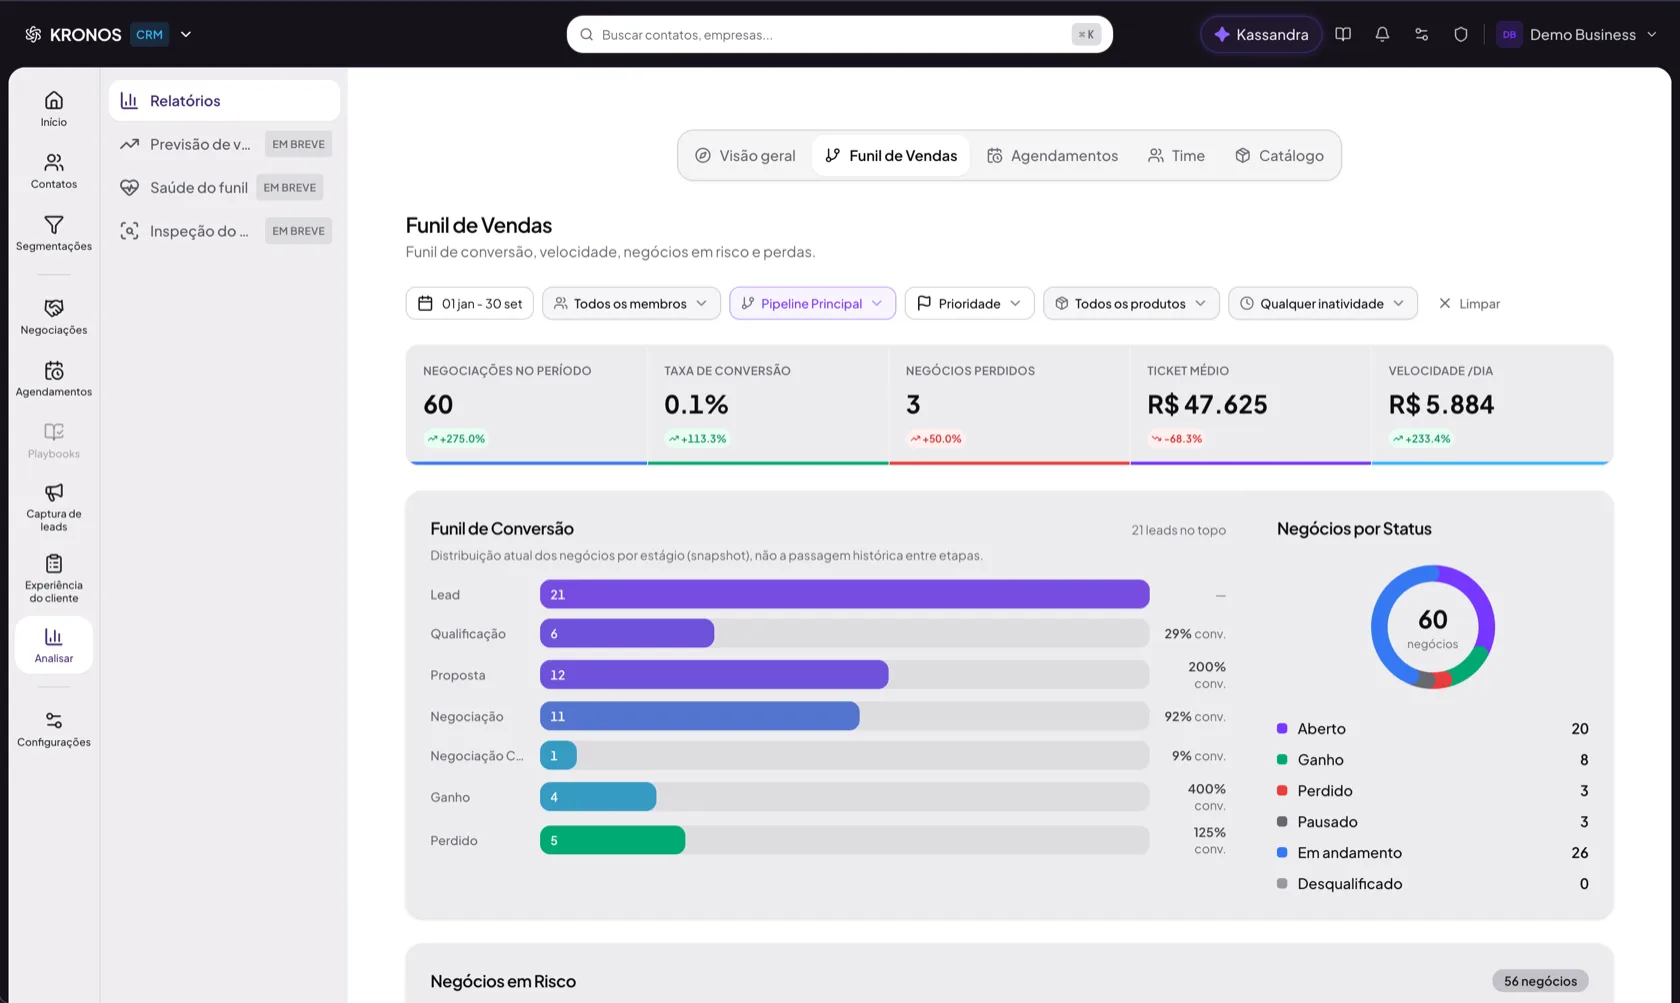Click Inspeção do menu item
This screenshot has width=1680, height=1003.
coord(224,231)
